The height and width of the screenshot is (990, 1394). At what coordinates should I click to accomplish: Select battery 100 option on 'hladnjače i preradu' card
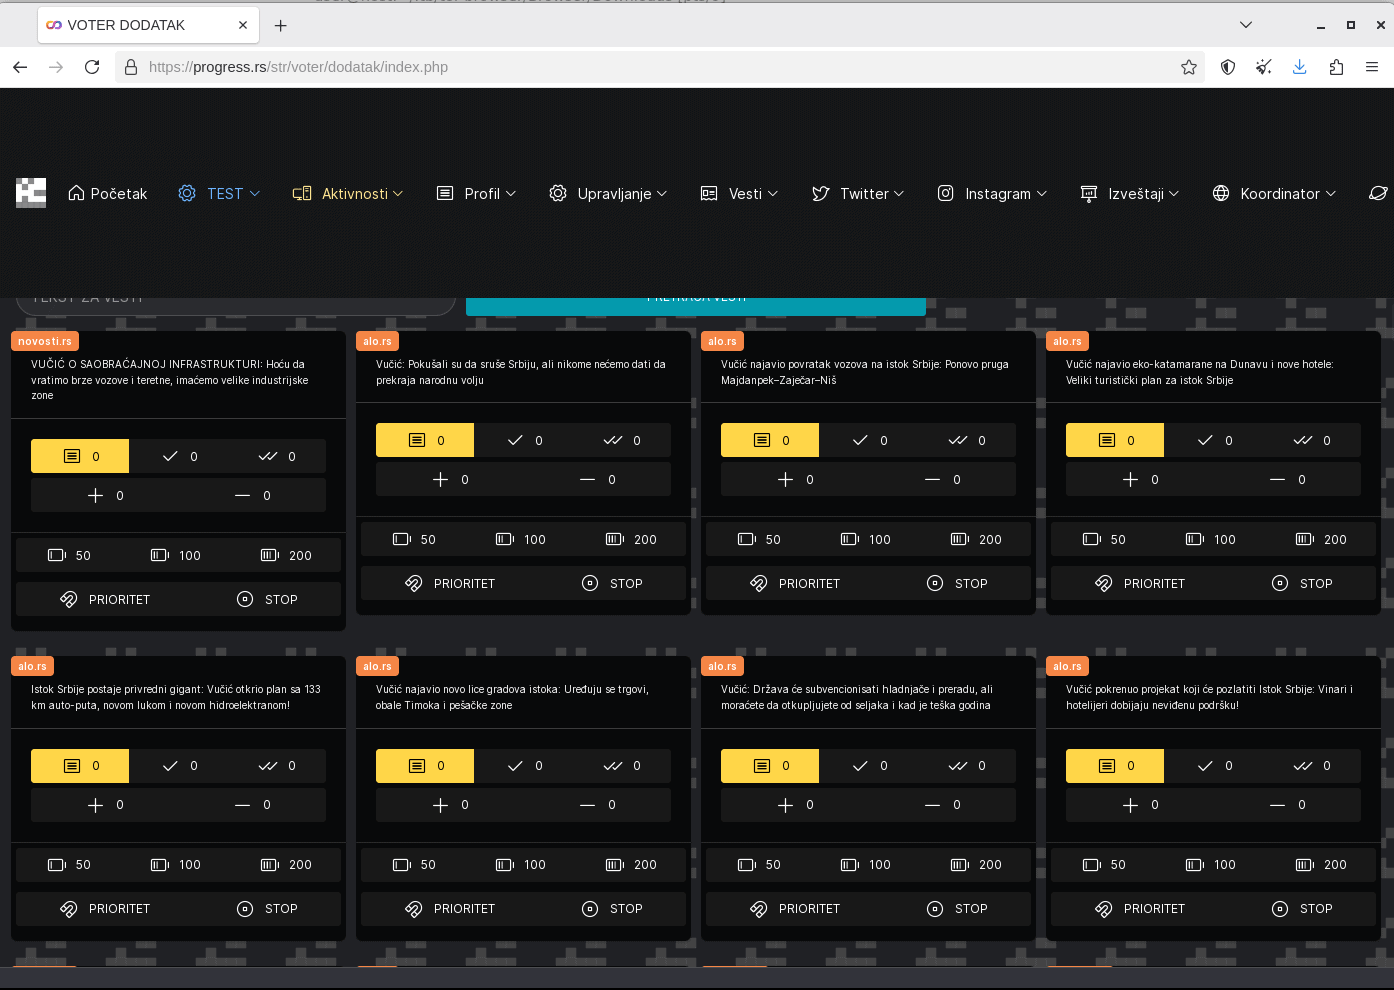tap(866, 865)
